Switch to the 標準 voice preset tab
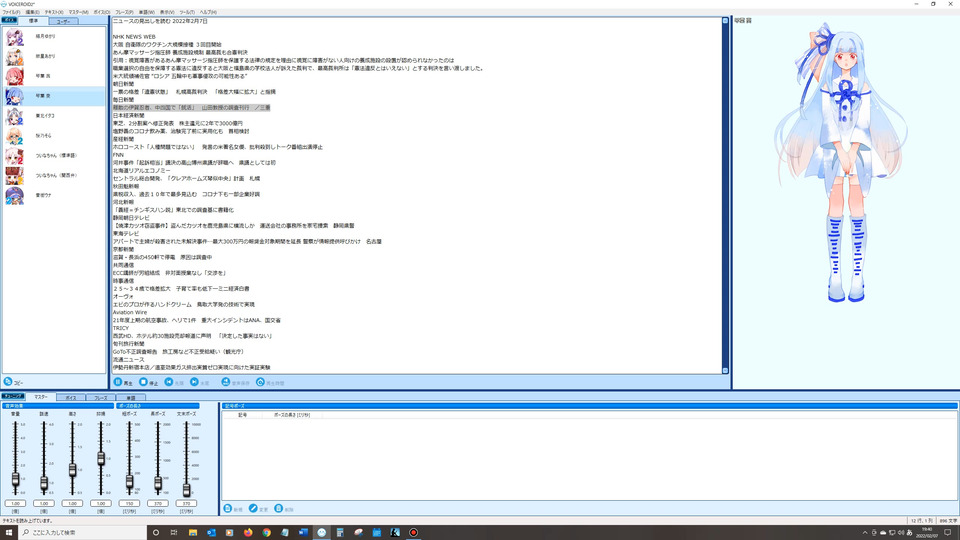The height and width of the screenshot is (540, 960). tap(33, 21)
